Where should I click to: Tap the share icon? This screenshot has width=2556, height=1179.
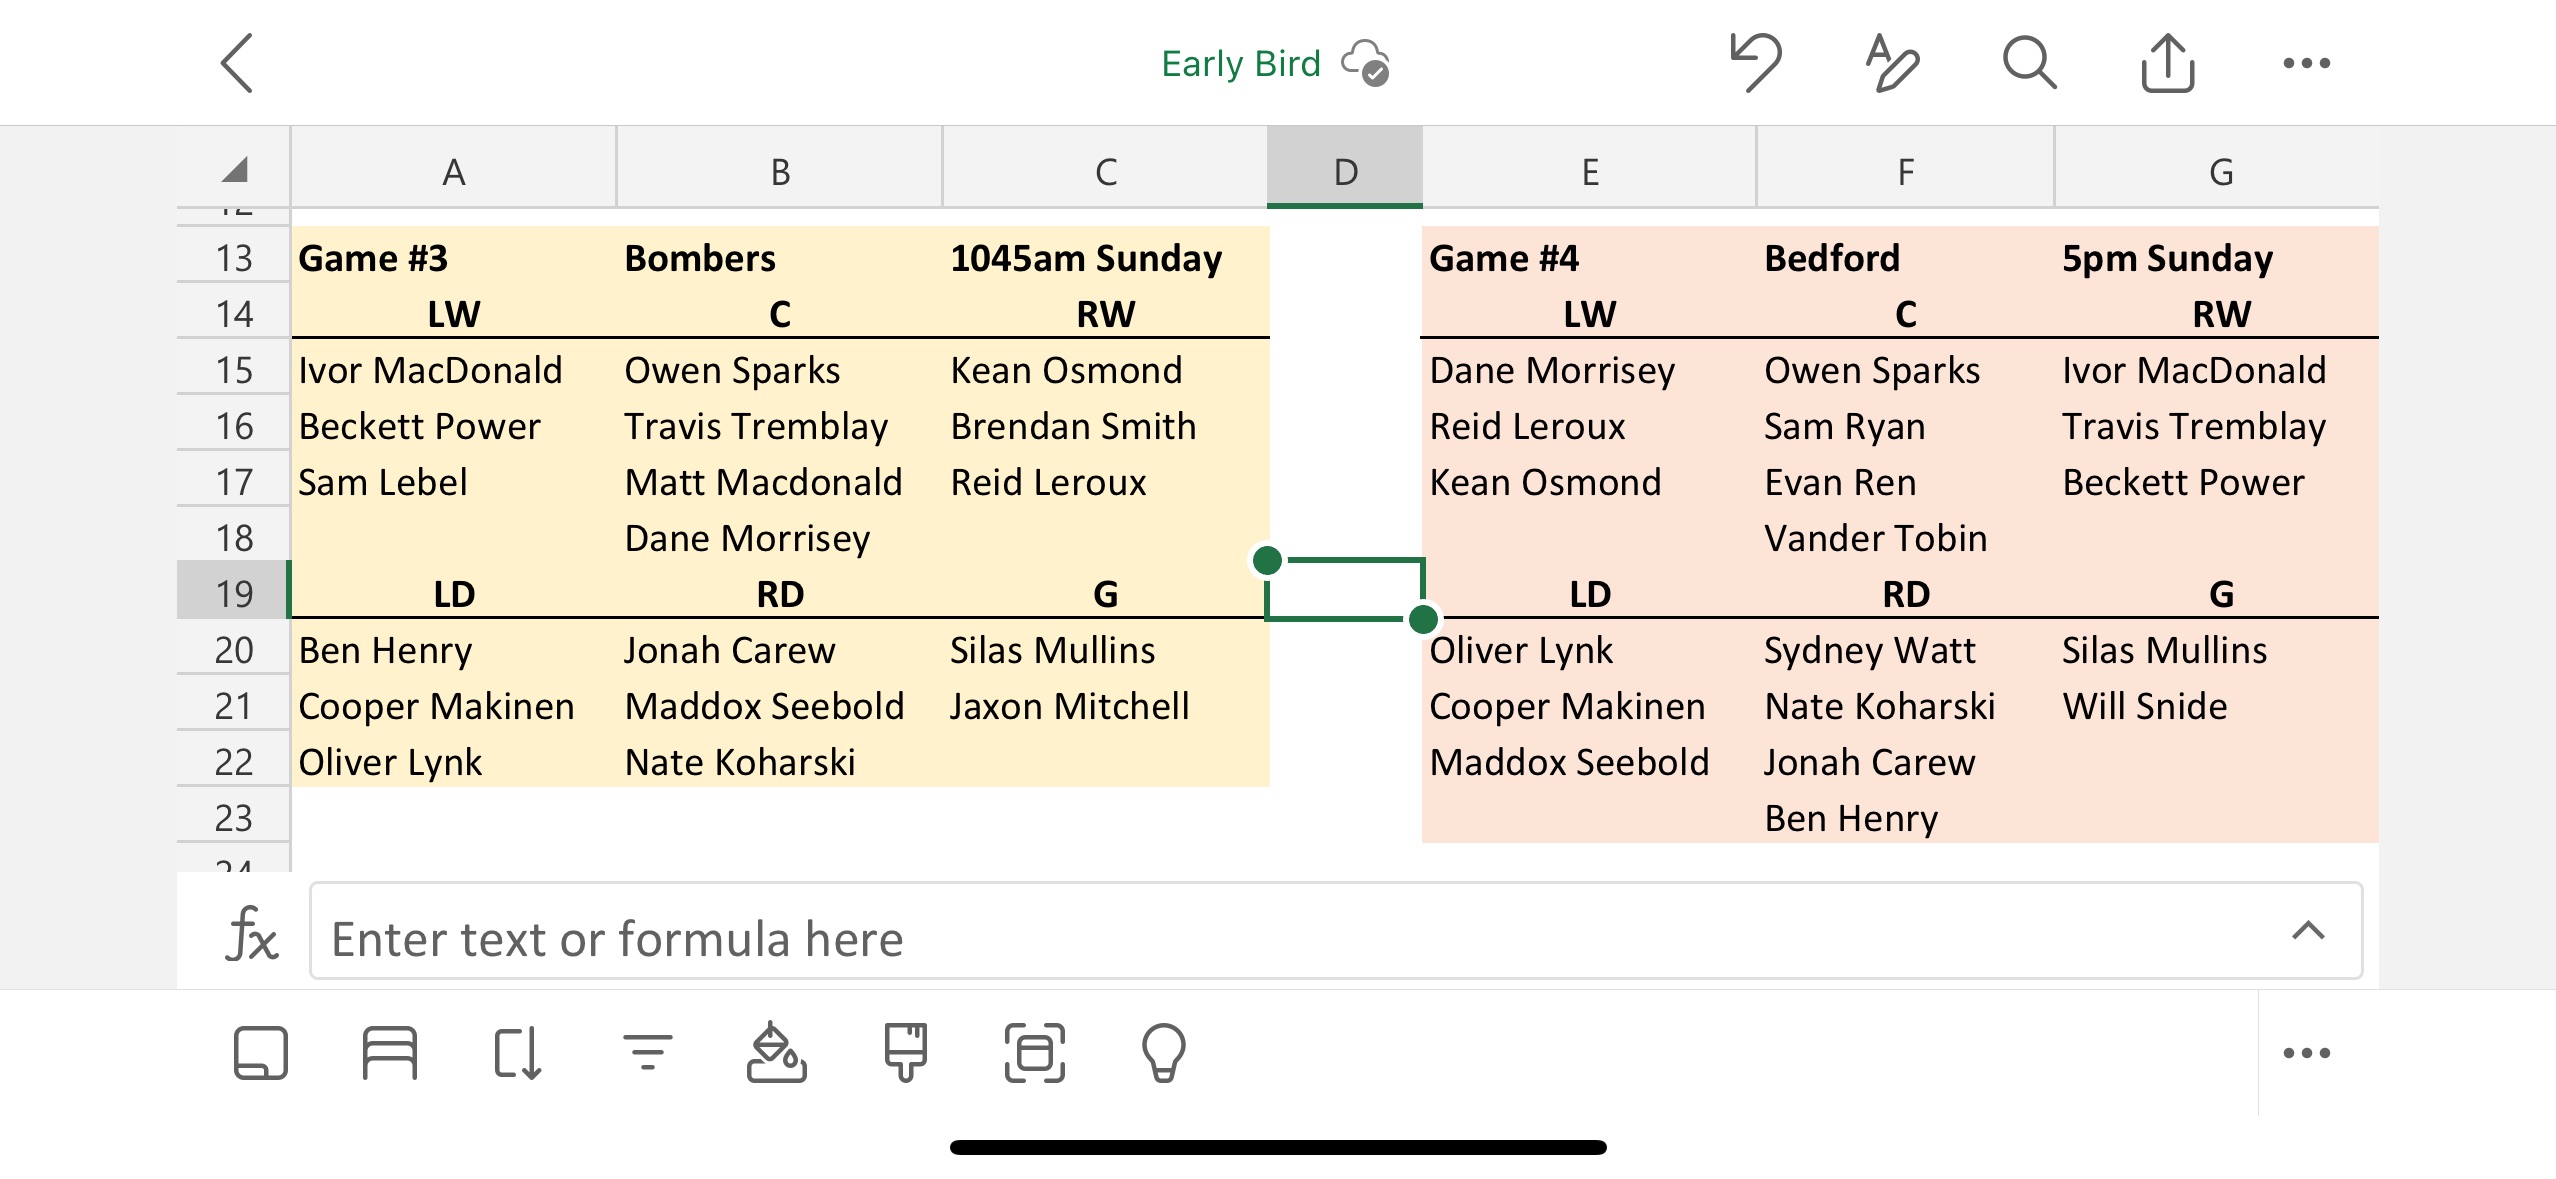coord(2167,63)
